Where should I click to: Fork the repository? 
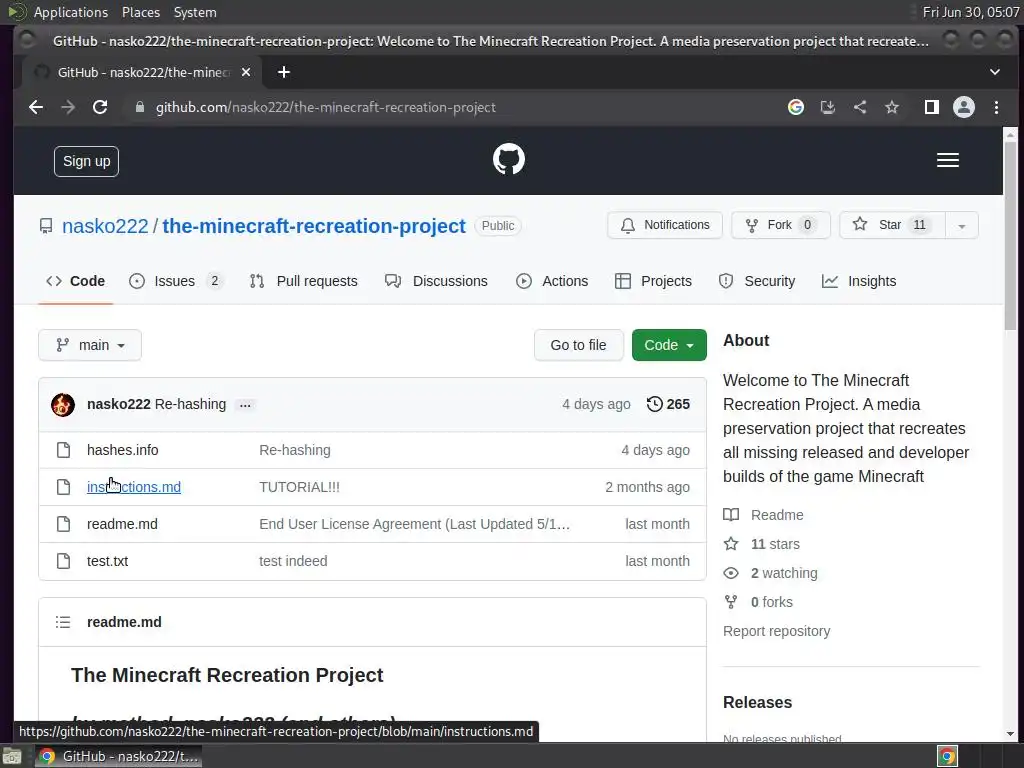point(780,225)
